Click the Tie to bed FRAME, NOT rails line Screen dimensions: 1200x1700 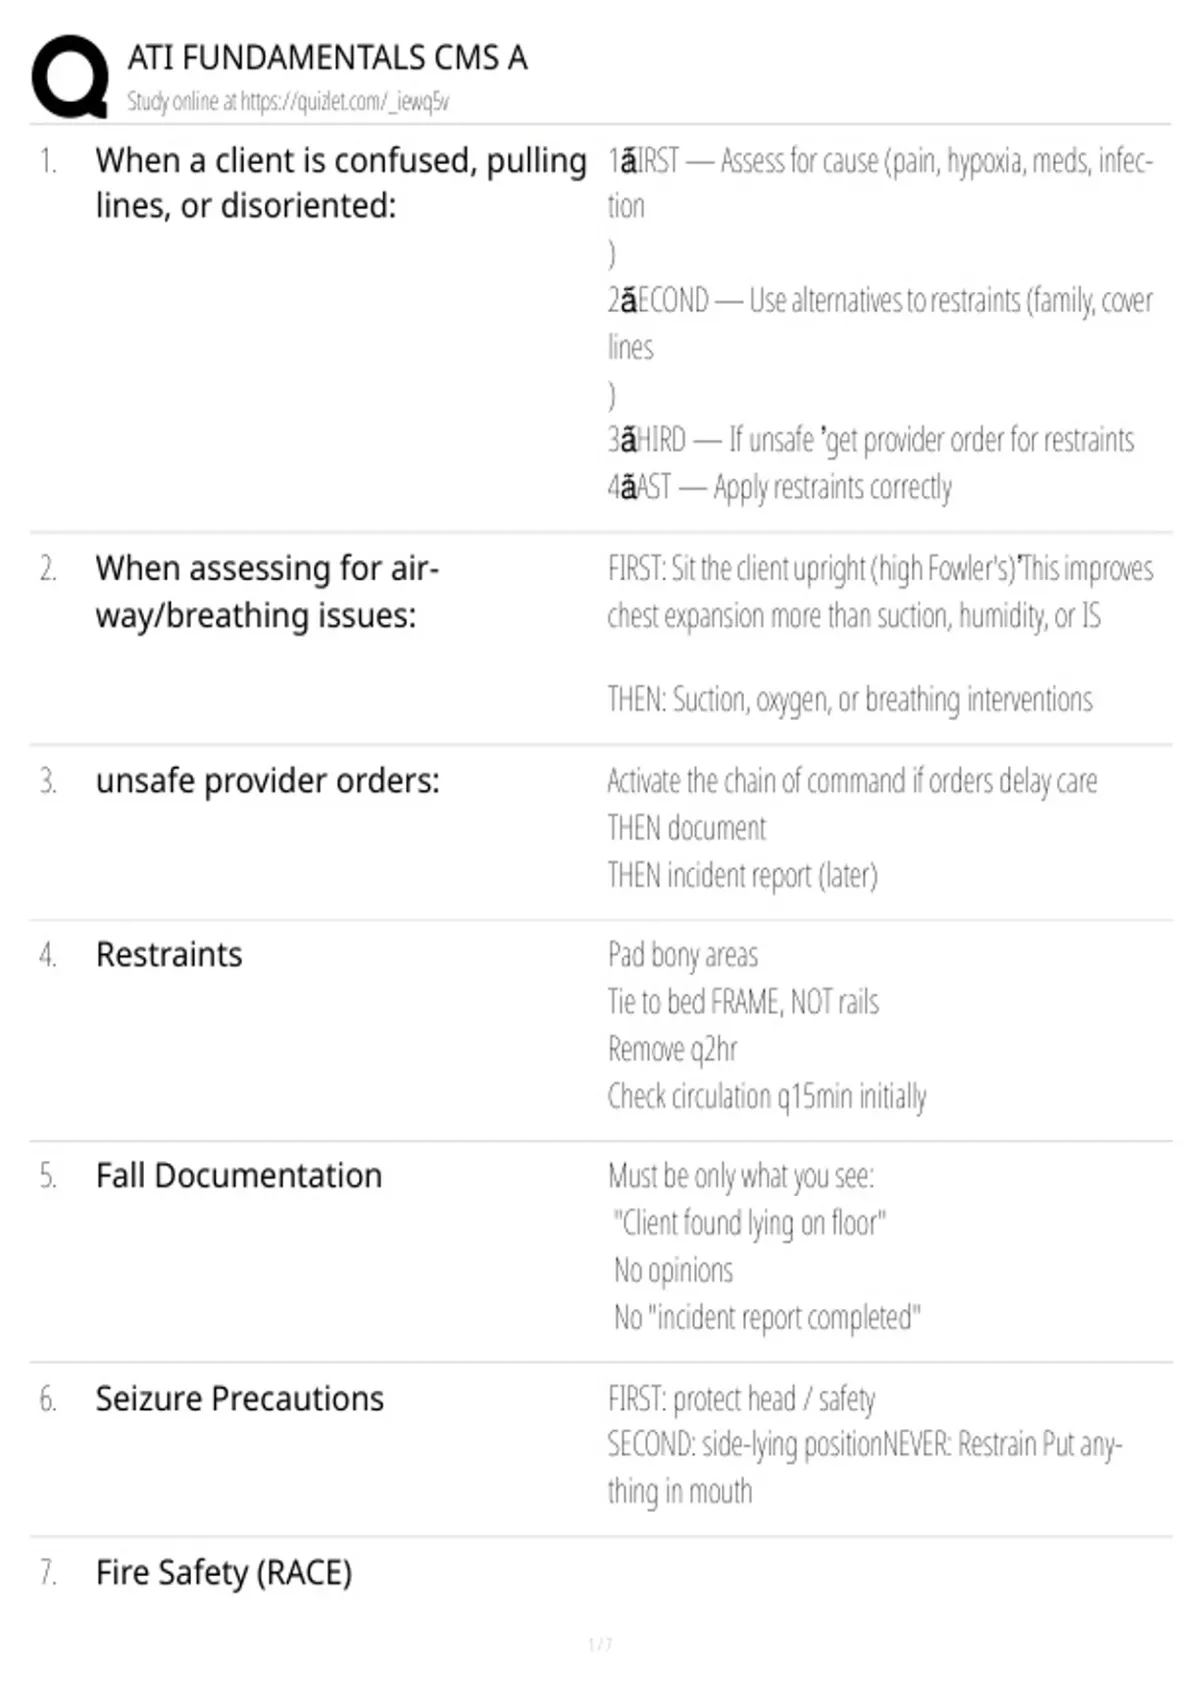tap(743, 1002)
